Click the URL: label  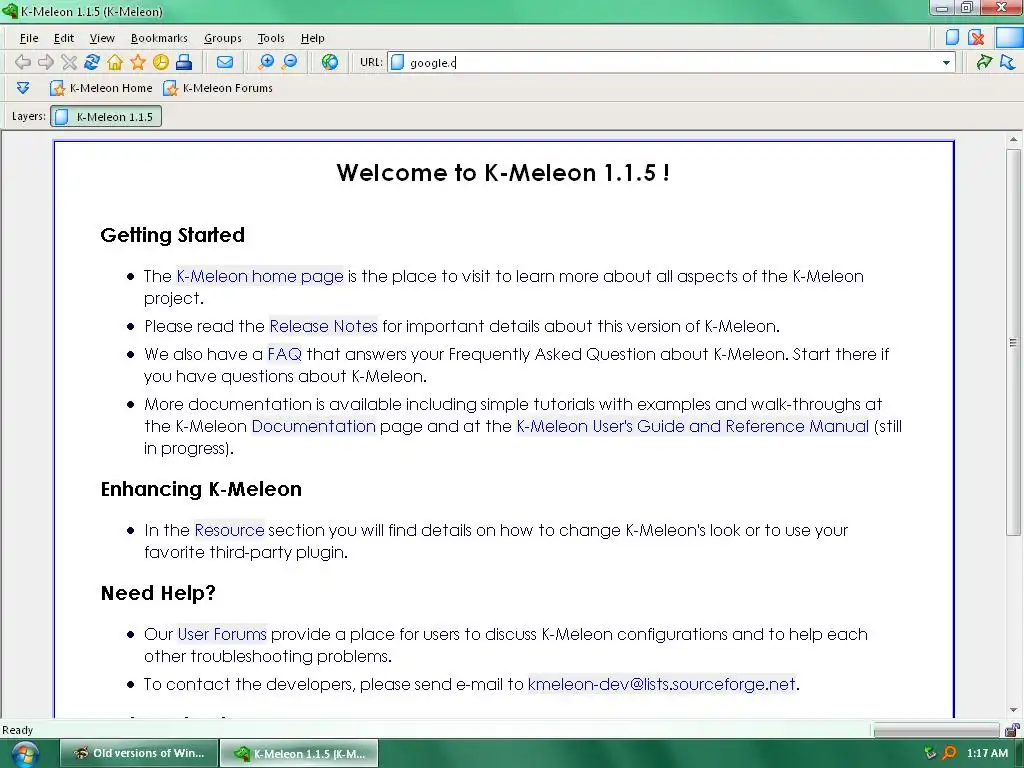click(x=371, y=62)
